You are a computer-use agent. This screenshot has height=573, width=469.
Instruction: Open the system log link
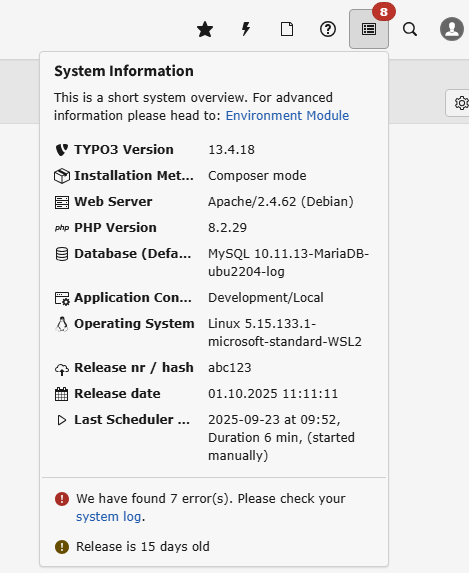coord(109,517)
